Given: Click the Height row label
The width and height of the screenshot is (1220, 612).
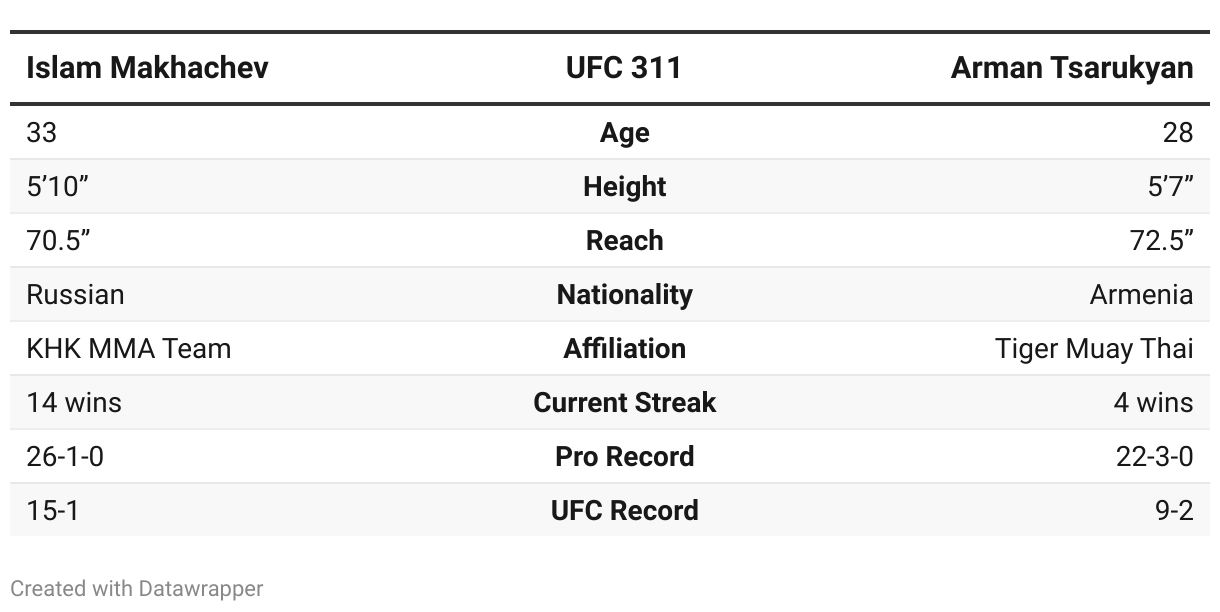Looking at the screenshot, I should coord(624,187).
